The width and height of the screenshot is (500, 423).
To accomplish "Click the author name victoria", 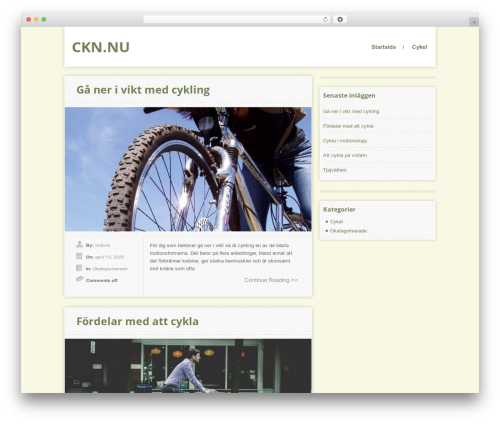I will (x=102, y=245).
